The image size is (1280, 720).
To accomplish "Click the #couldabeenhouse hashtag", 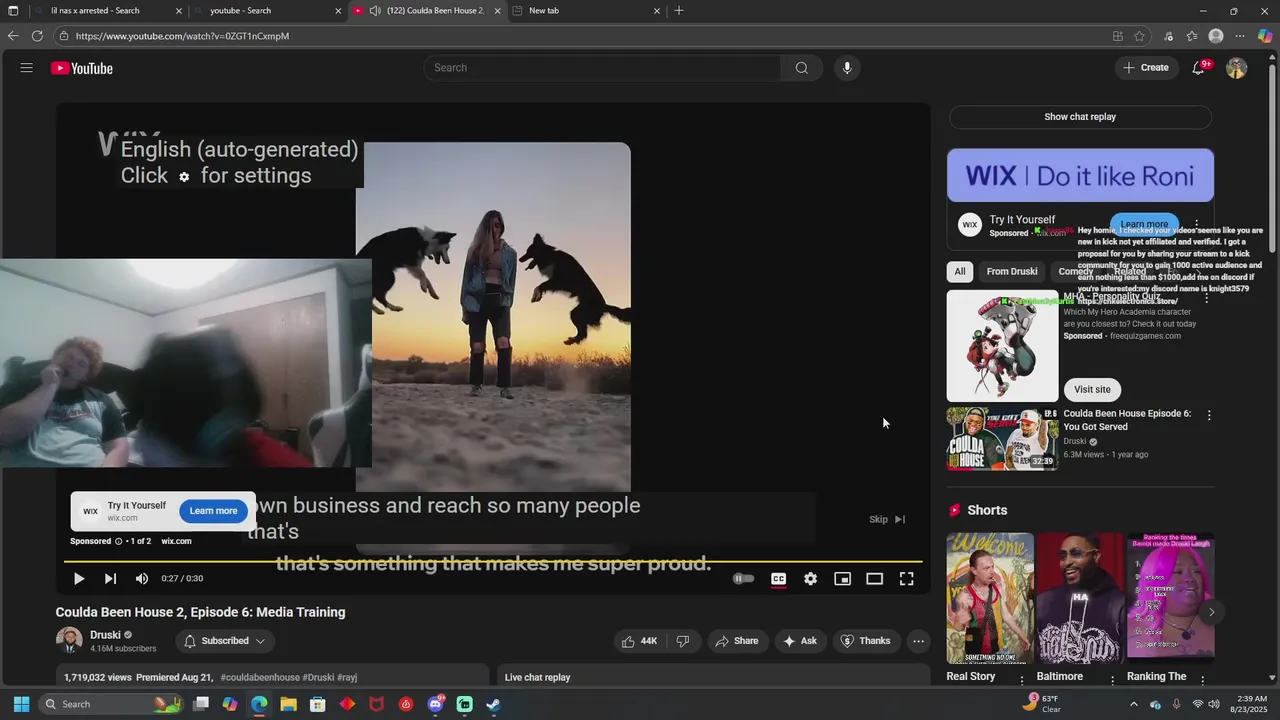I will [260, 677].
